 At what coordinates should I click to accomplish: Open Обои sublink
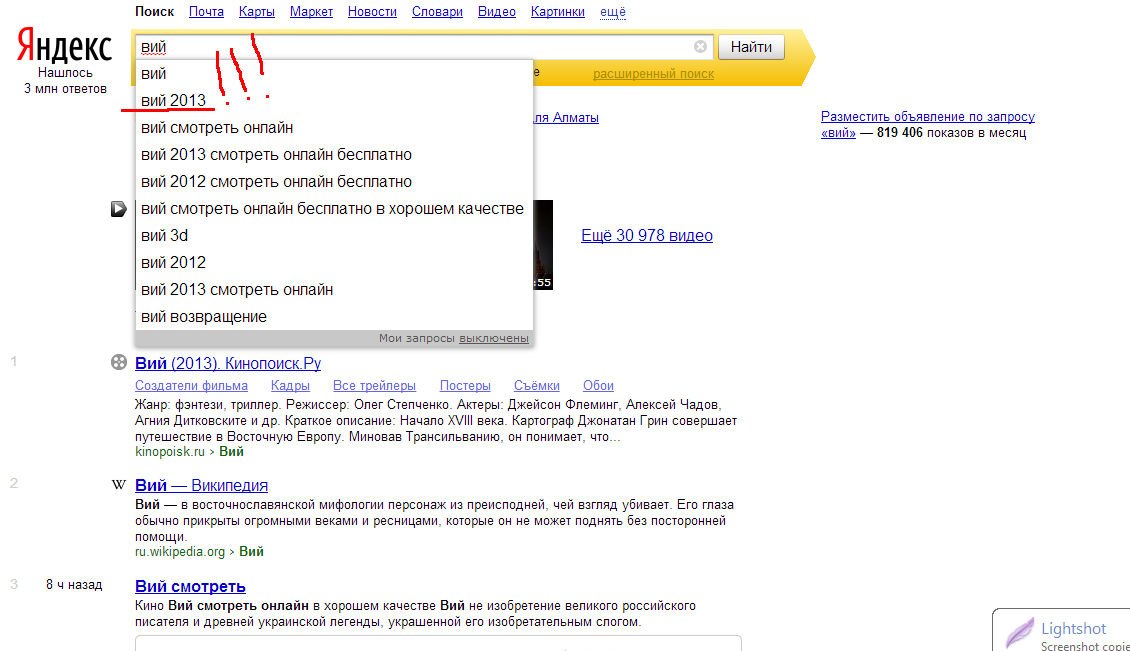click(x=598, y=386)
